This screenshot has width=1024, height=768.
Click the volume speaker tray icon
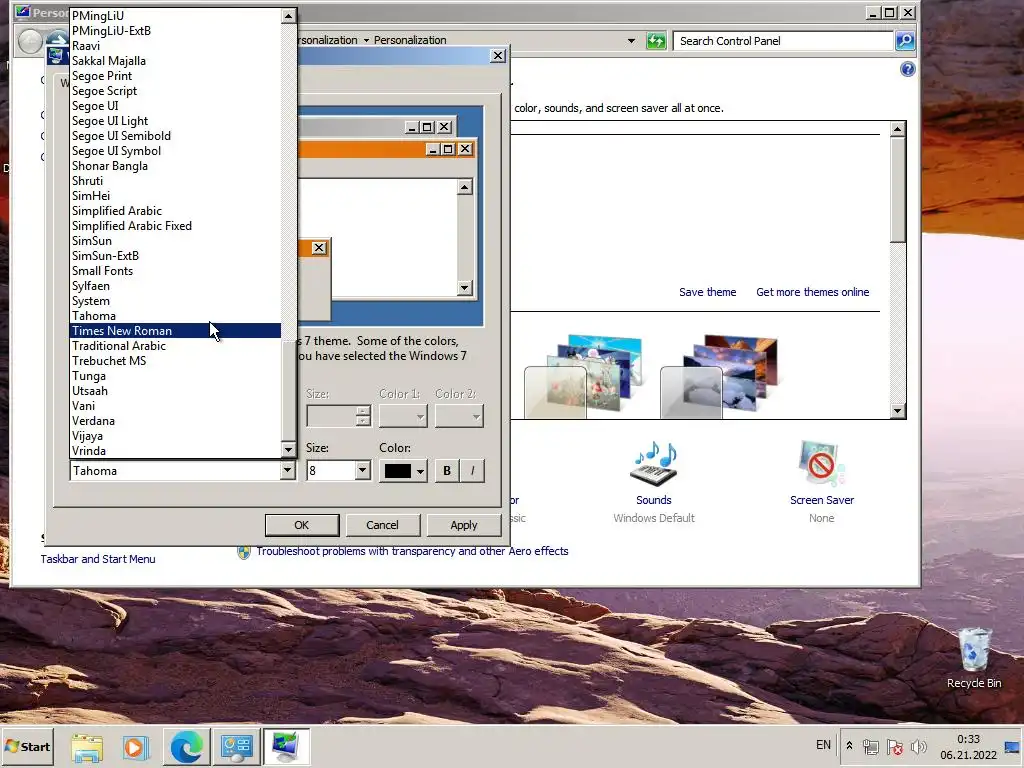tap(918, 746)
